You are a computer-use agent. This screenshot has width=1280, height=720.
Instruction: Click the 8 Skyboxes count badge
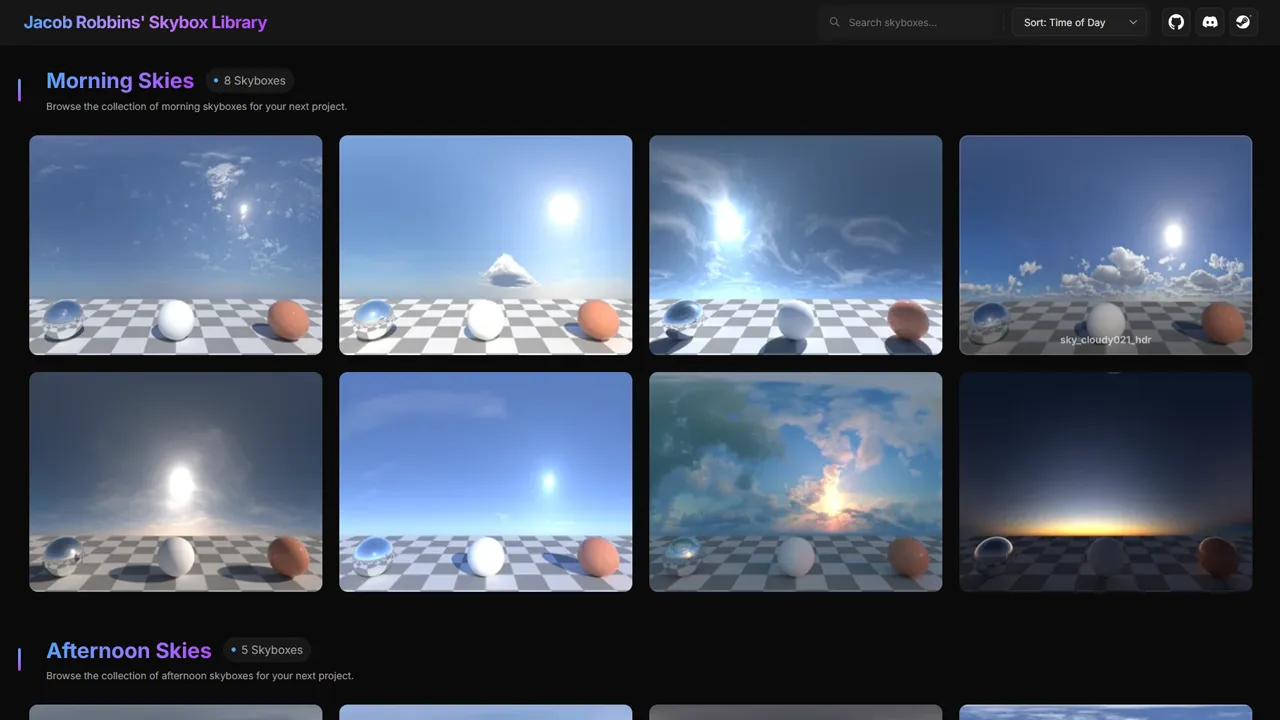pyautogui.click(x=249, y=81)
